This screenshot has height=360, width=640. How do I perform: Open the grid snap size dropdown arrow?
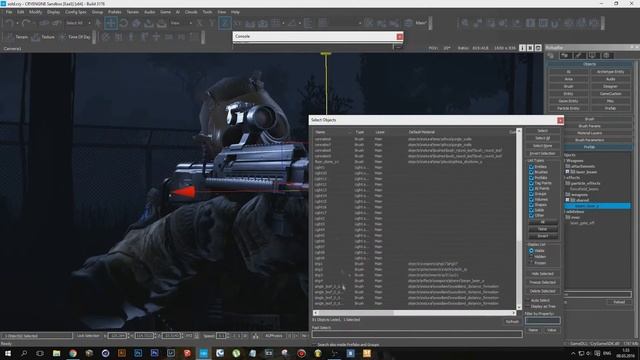point(283,23)
